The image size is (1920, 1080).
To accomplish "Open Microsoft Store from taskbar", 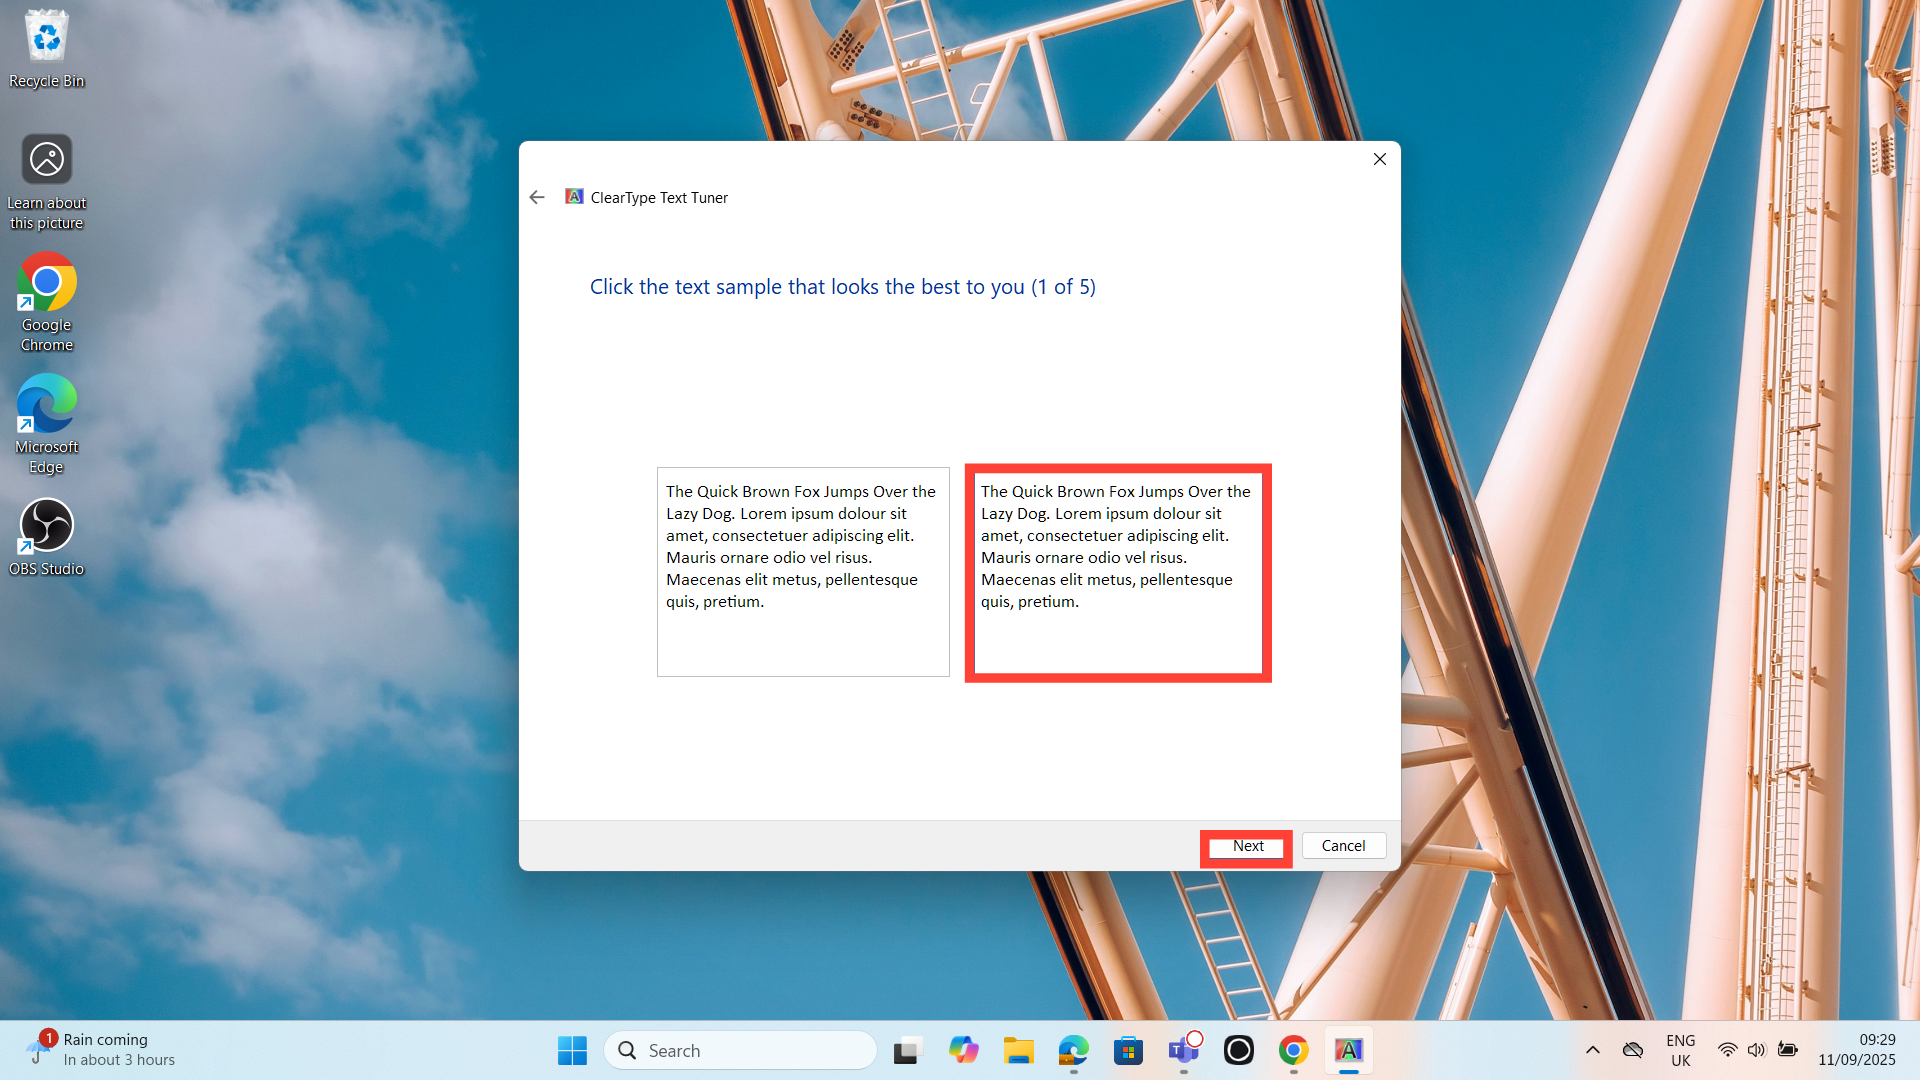I will click(x=1128, y=1050).
